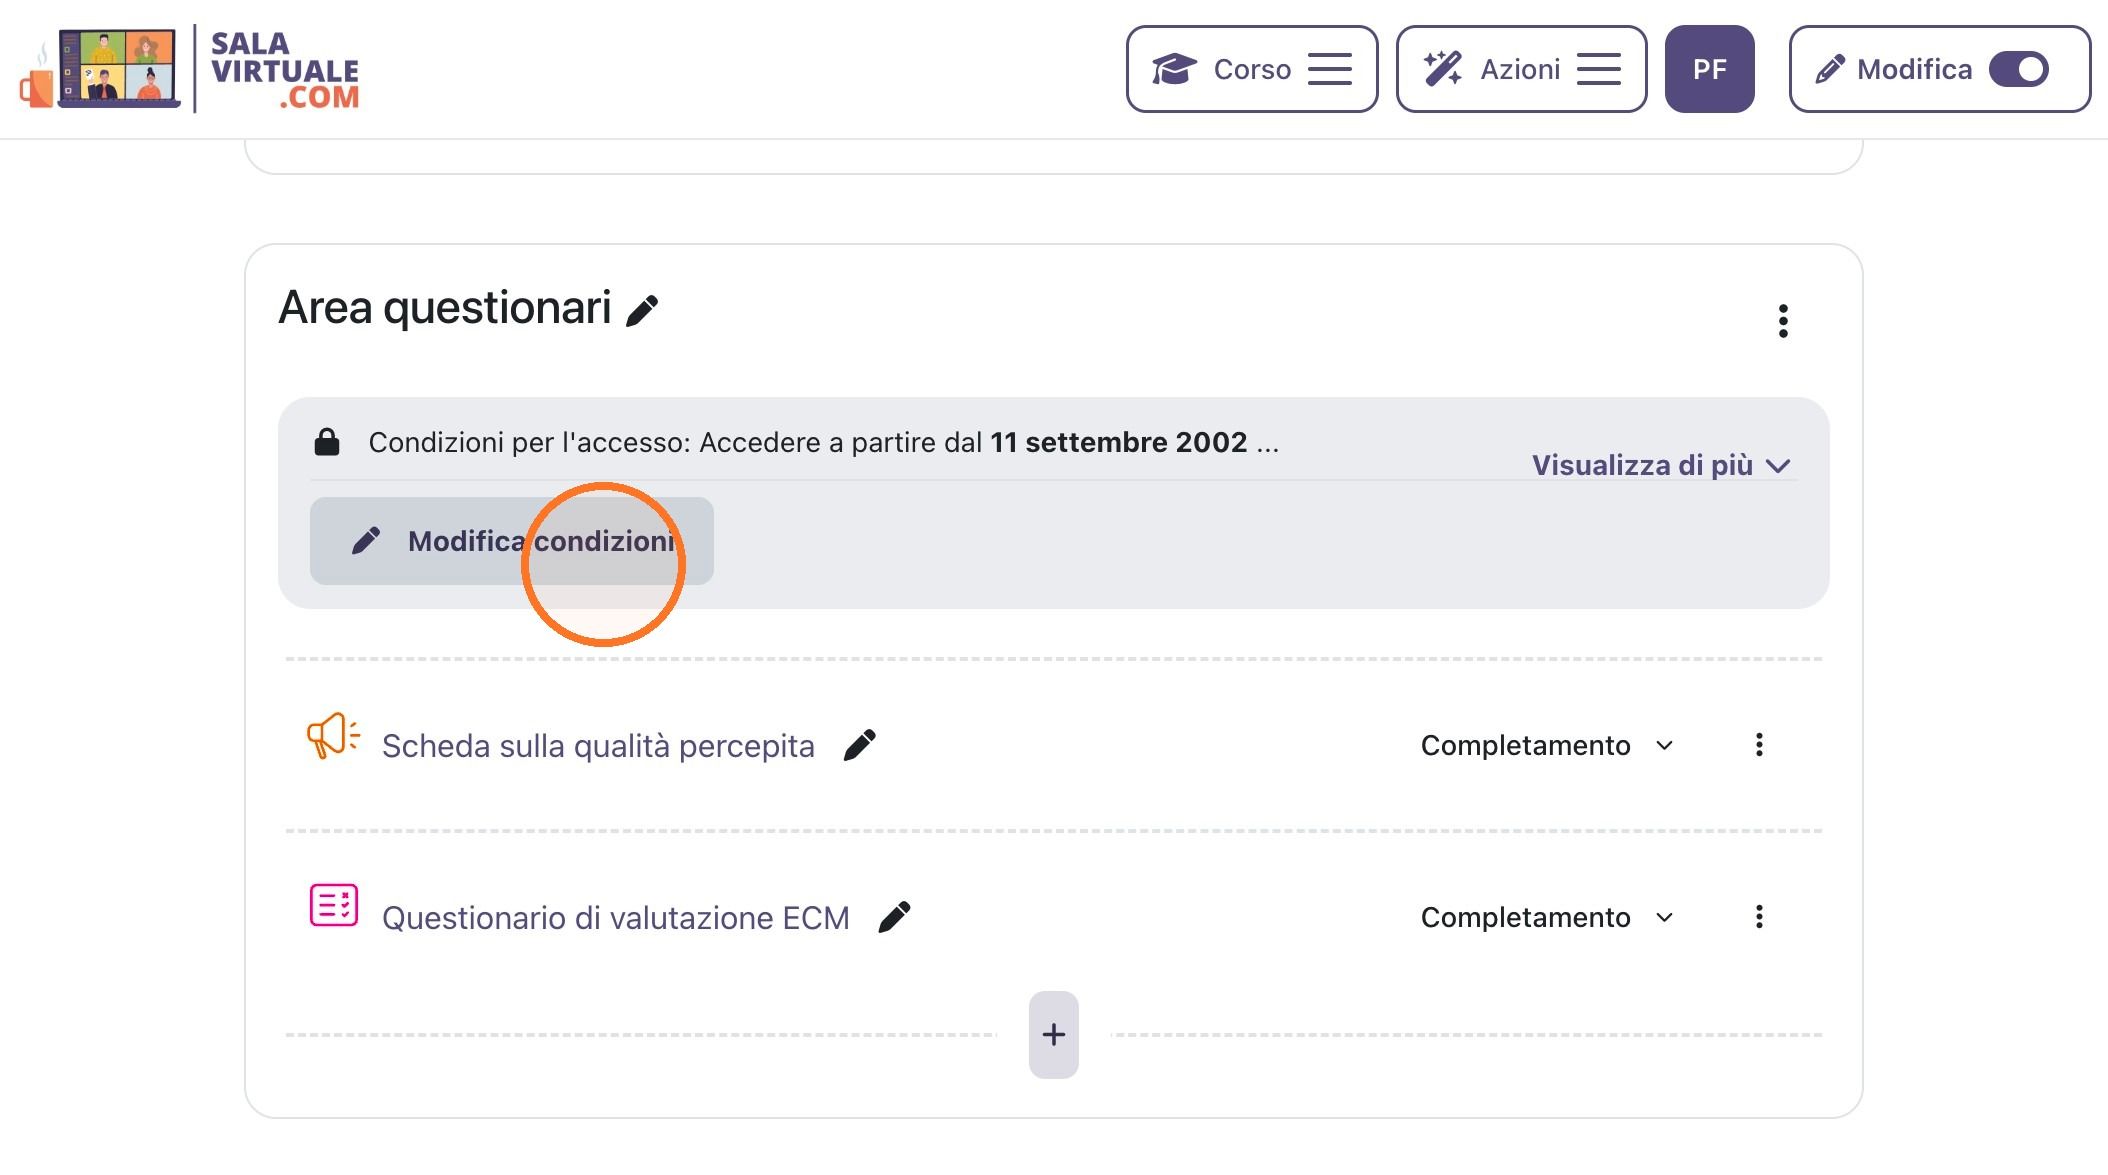Open the Questionario di valutazione ECM link
The image size is (2108, 1175).
tap(616, 918)
